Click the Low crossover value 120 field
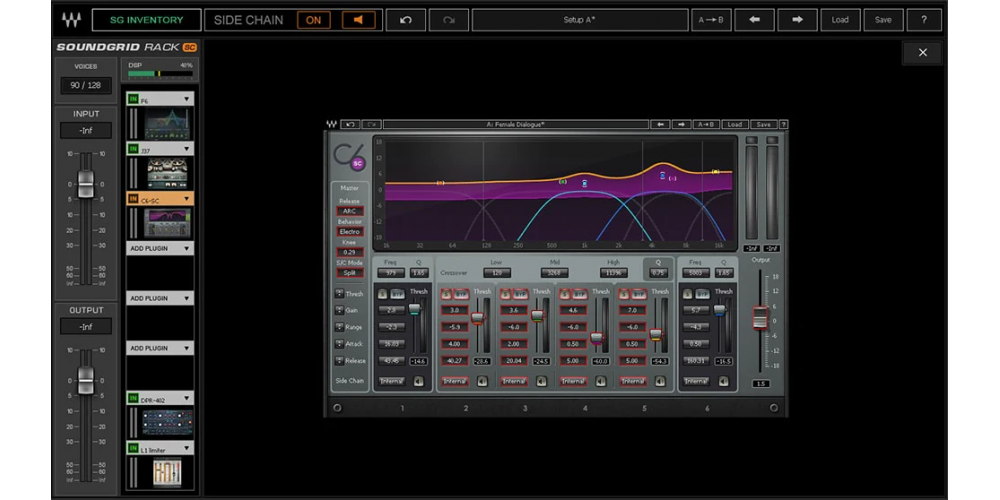The height and width of the screenshot is (500, 1000). tap(497, 273)
